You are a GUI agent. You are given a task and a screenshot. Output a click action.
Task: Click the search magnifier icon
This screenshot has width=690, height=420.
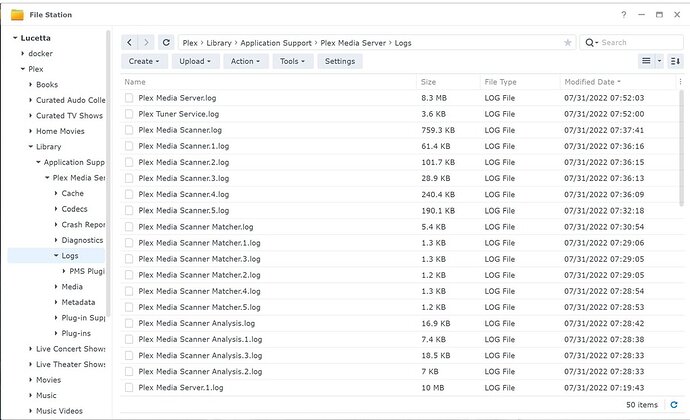click(589, 43)
